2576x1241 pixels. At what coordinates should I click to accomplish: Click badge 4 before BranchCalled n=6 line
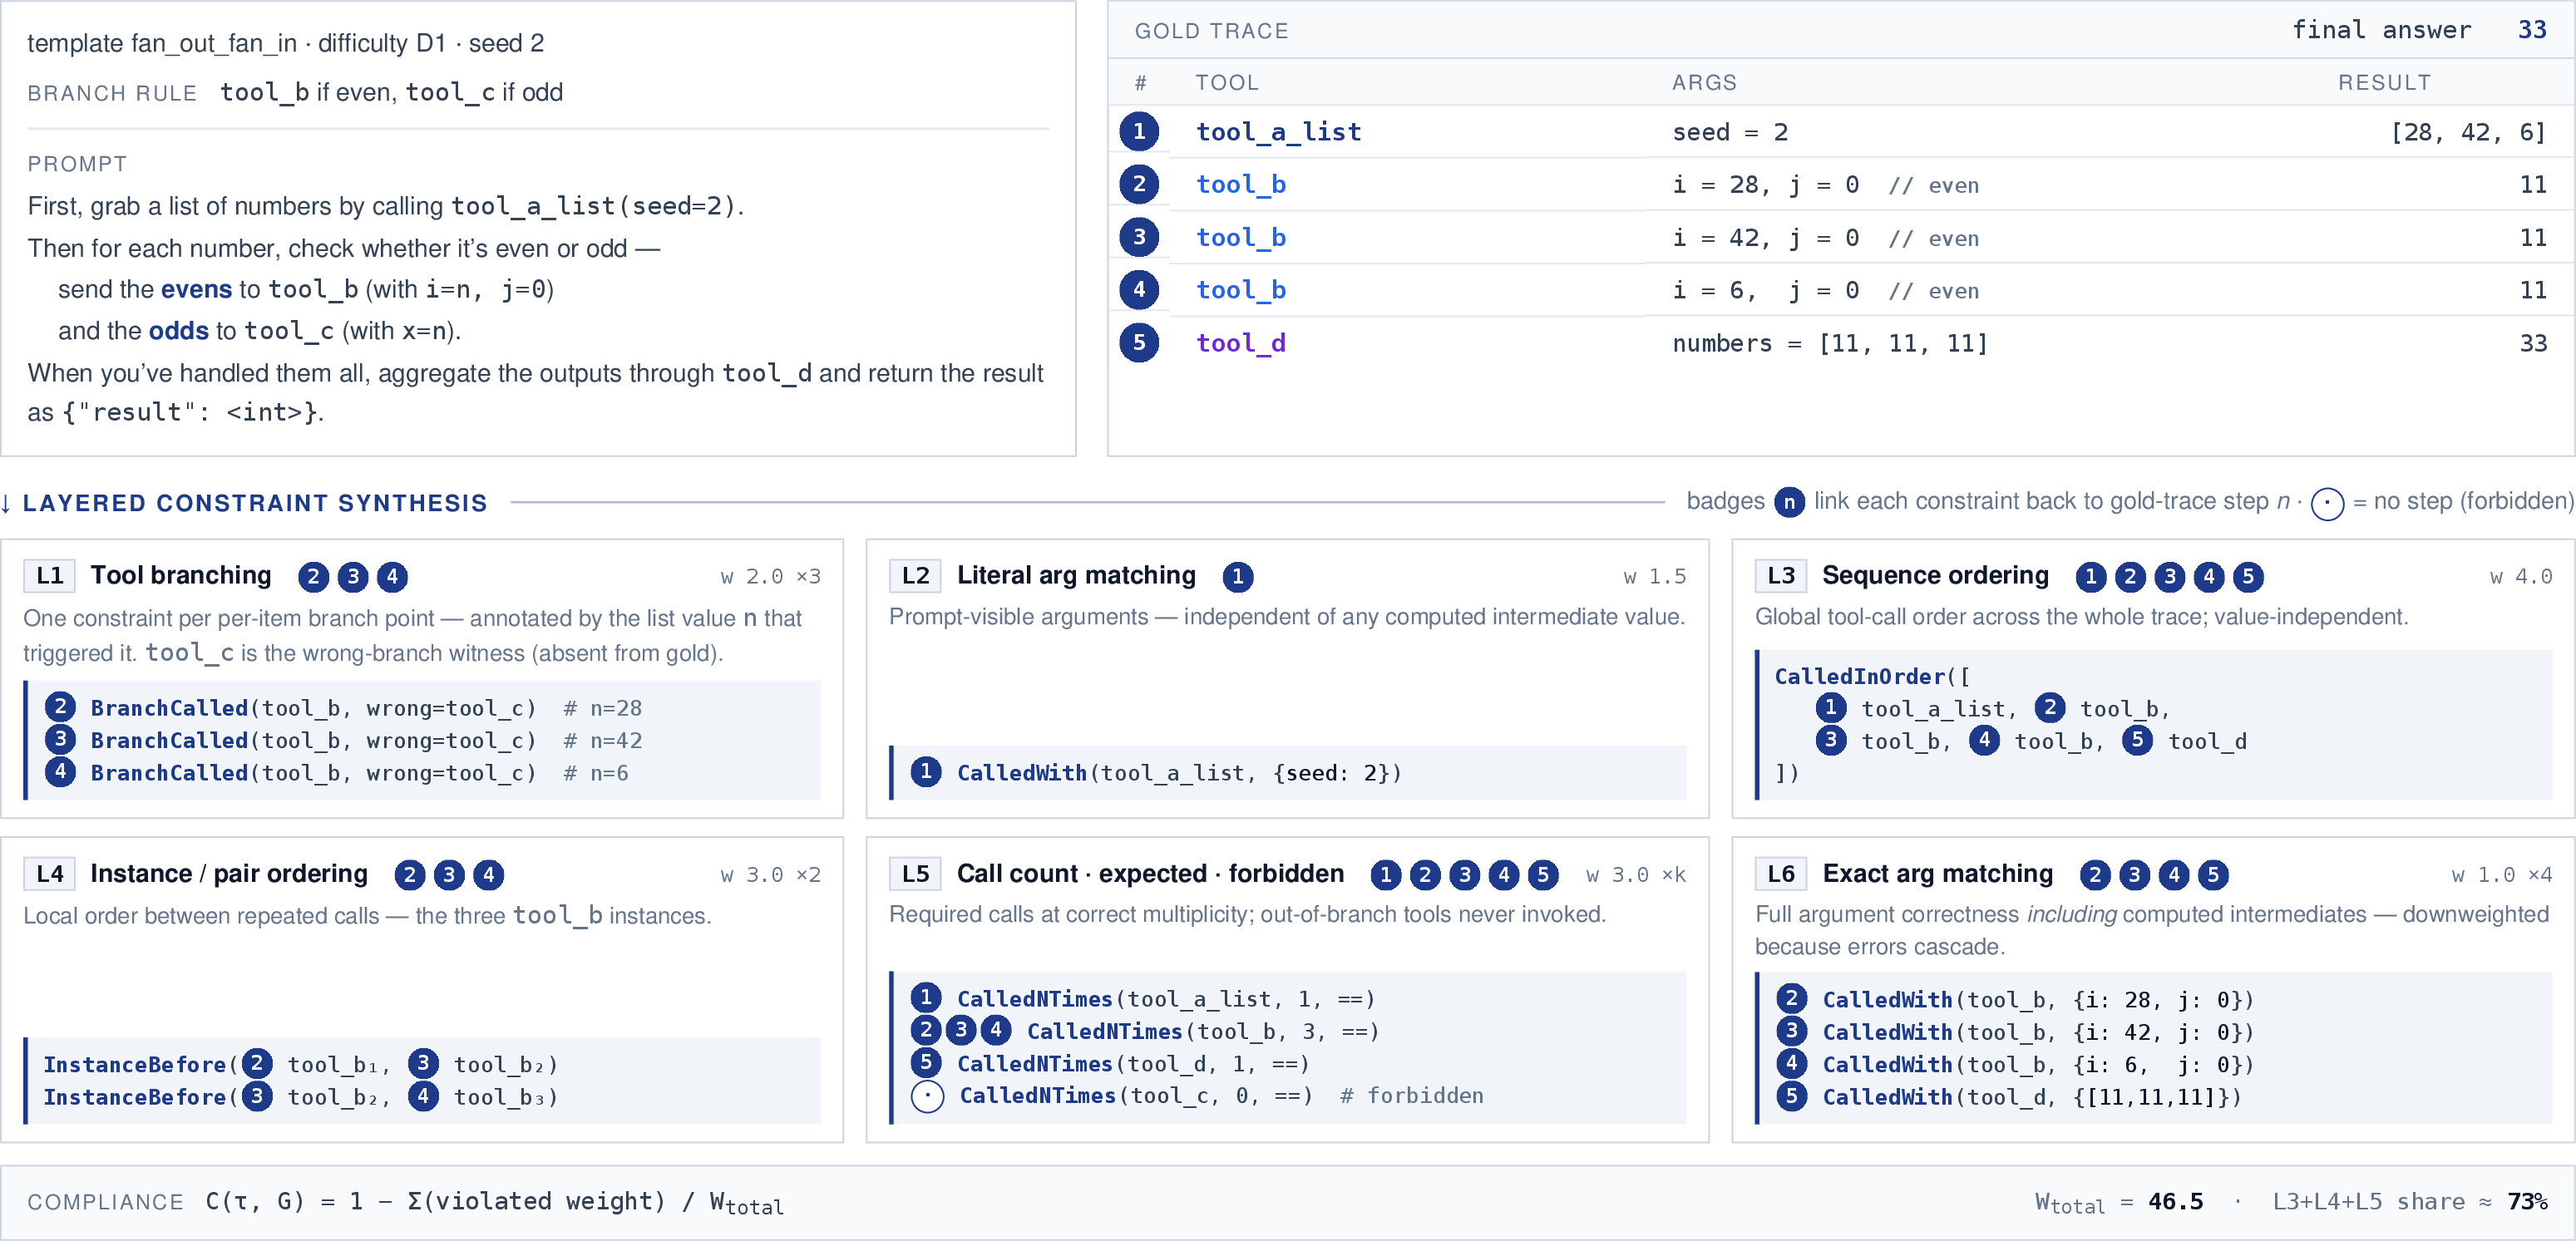click(60, 772)
